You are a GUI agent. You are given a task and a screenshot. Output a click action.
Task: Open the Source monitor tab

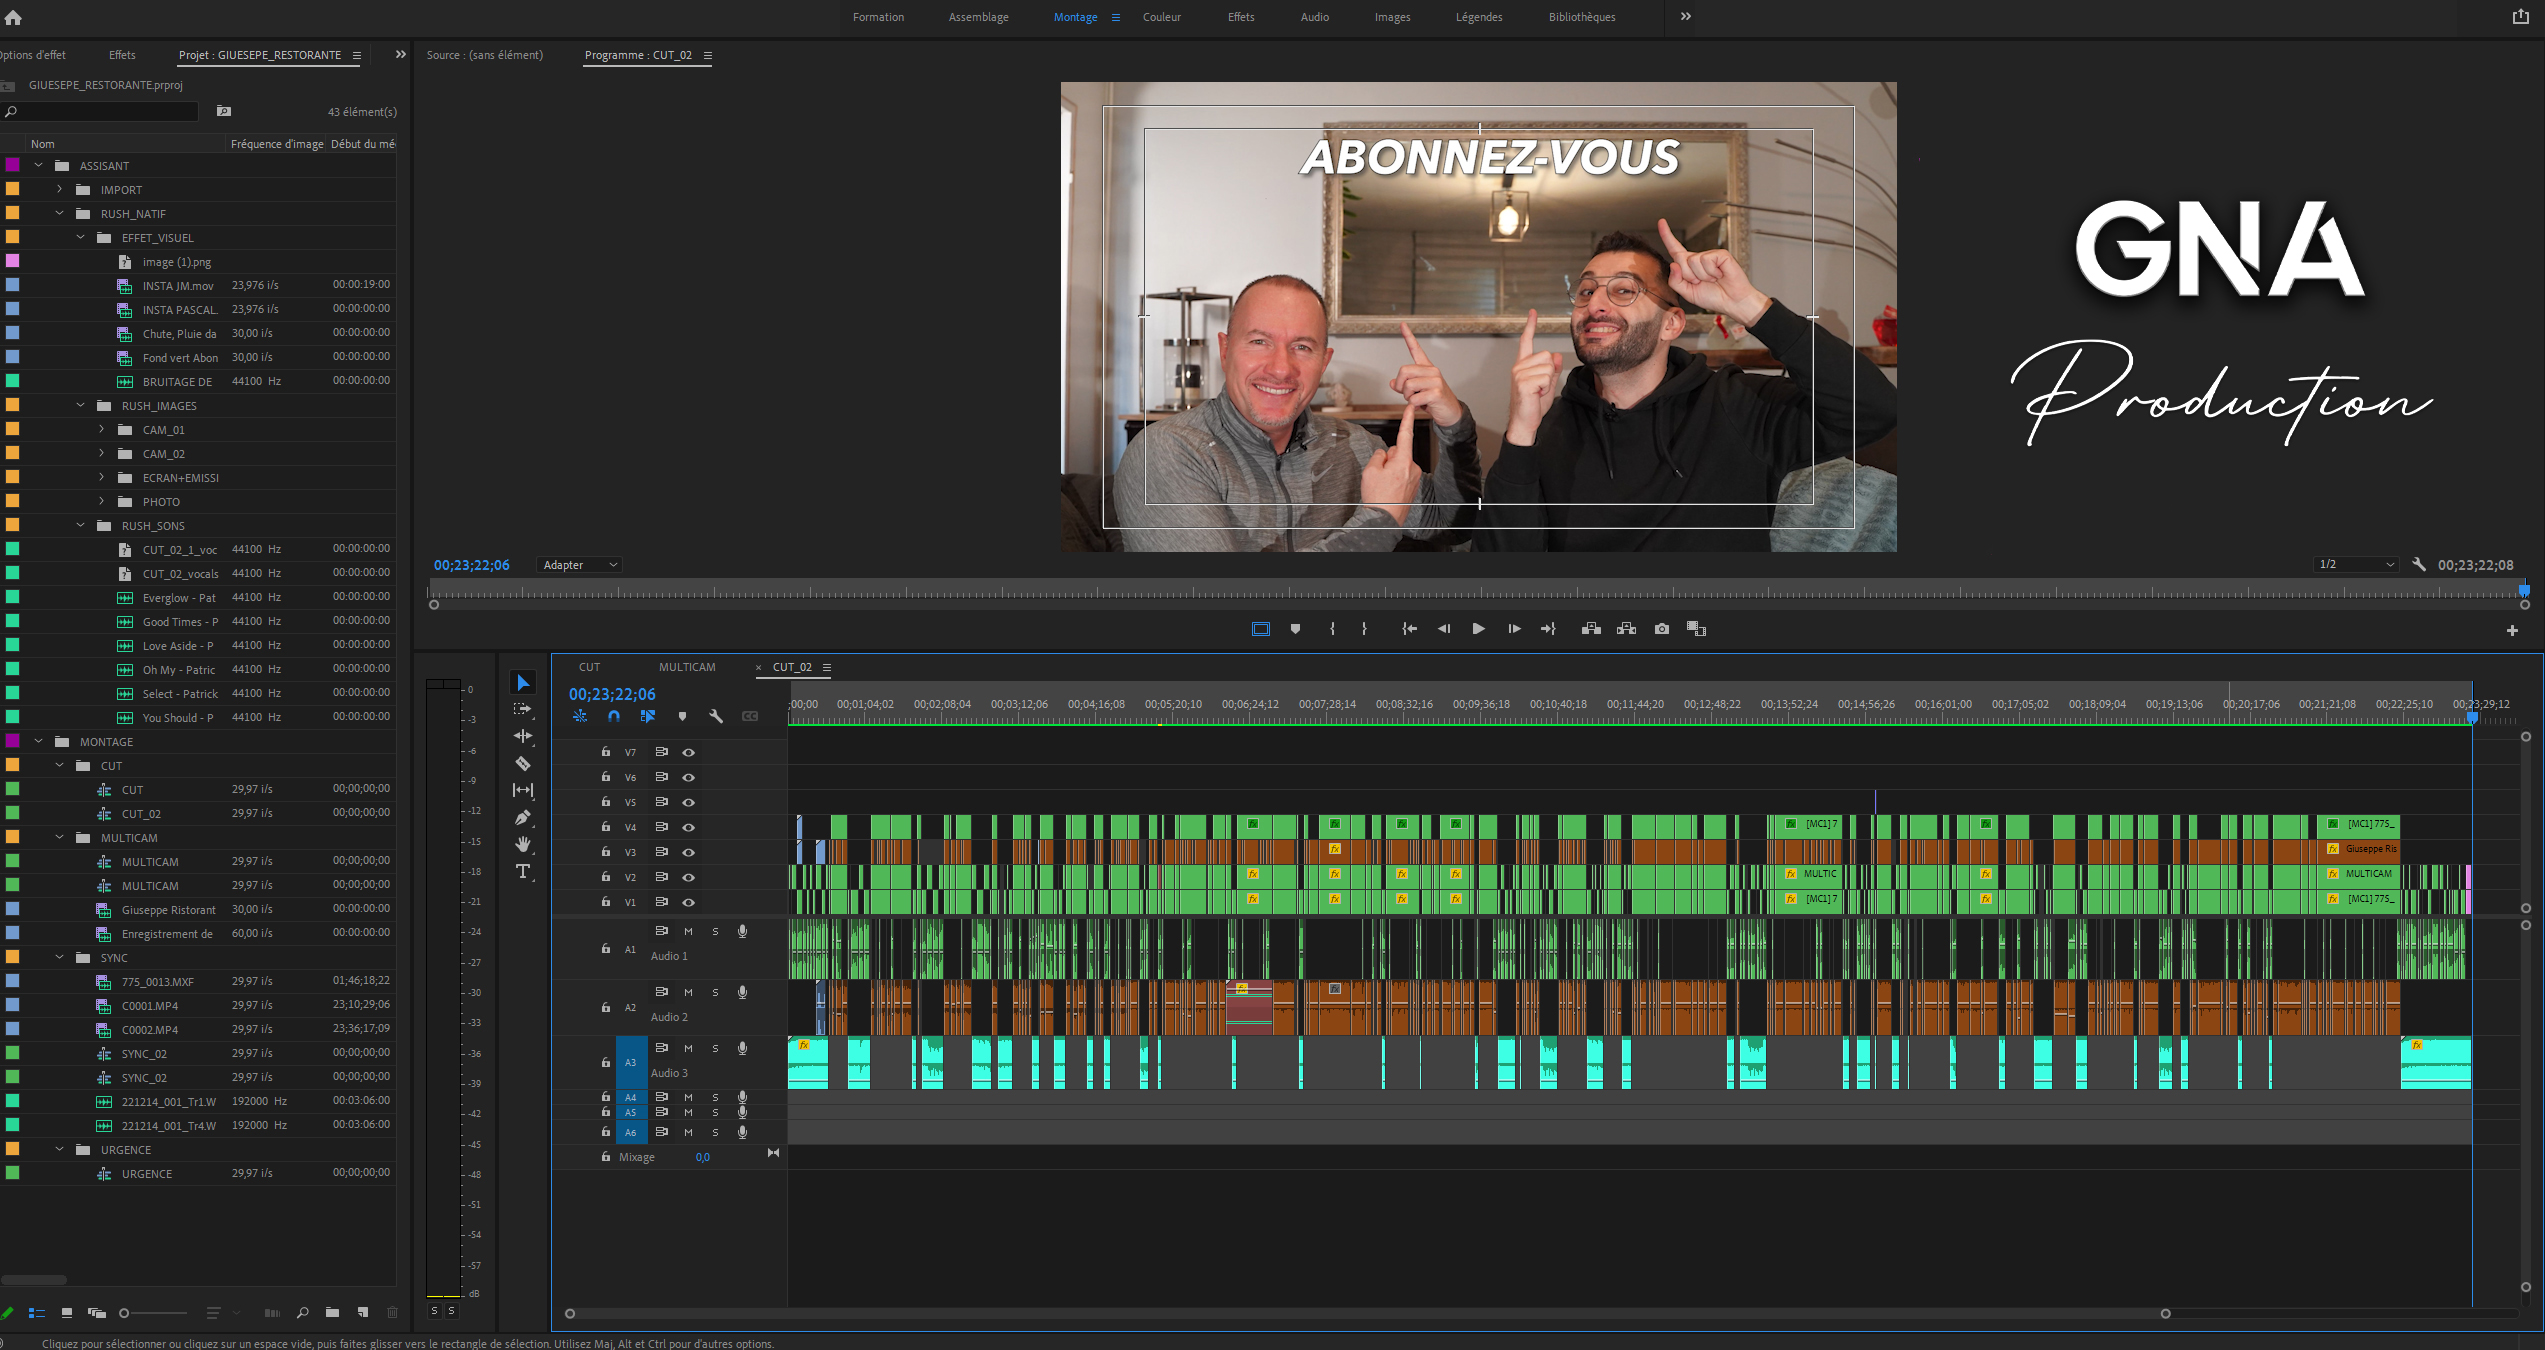click(485, 55)
